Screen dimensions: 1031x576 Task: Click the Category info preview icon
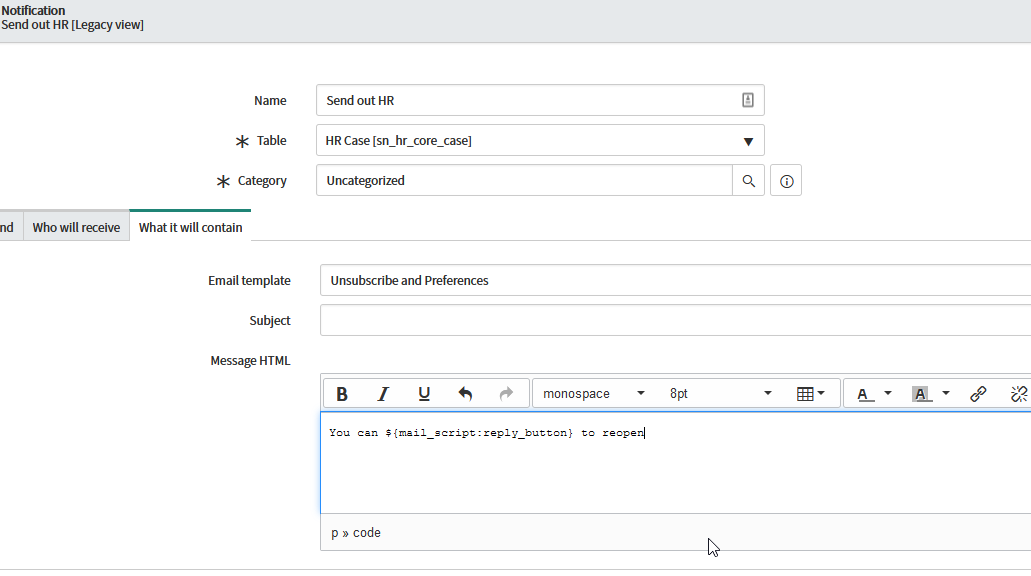click(786, 181)
